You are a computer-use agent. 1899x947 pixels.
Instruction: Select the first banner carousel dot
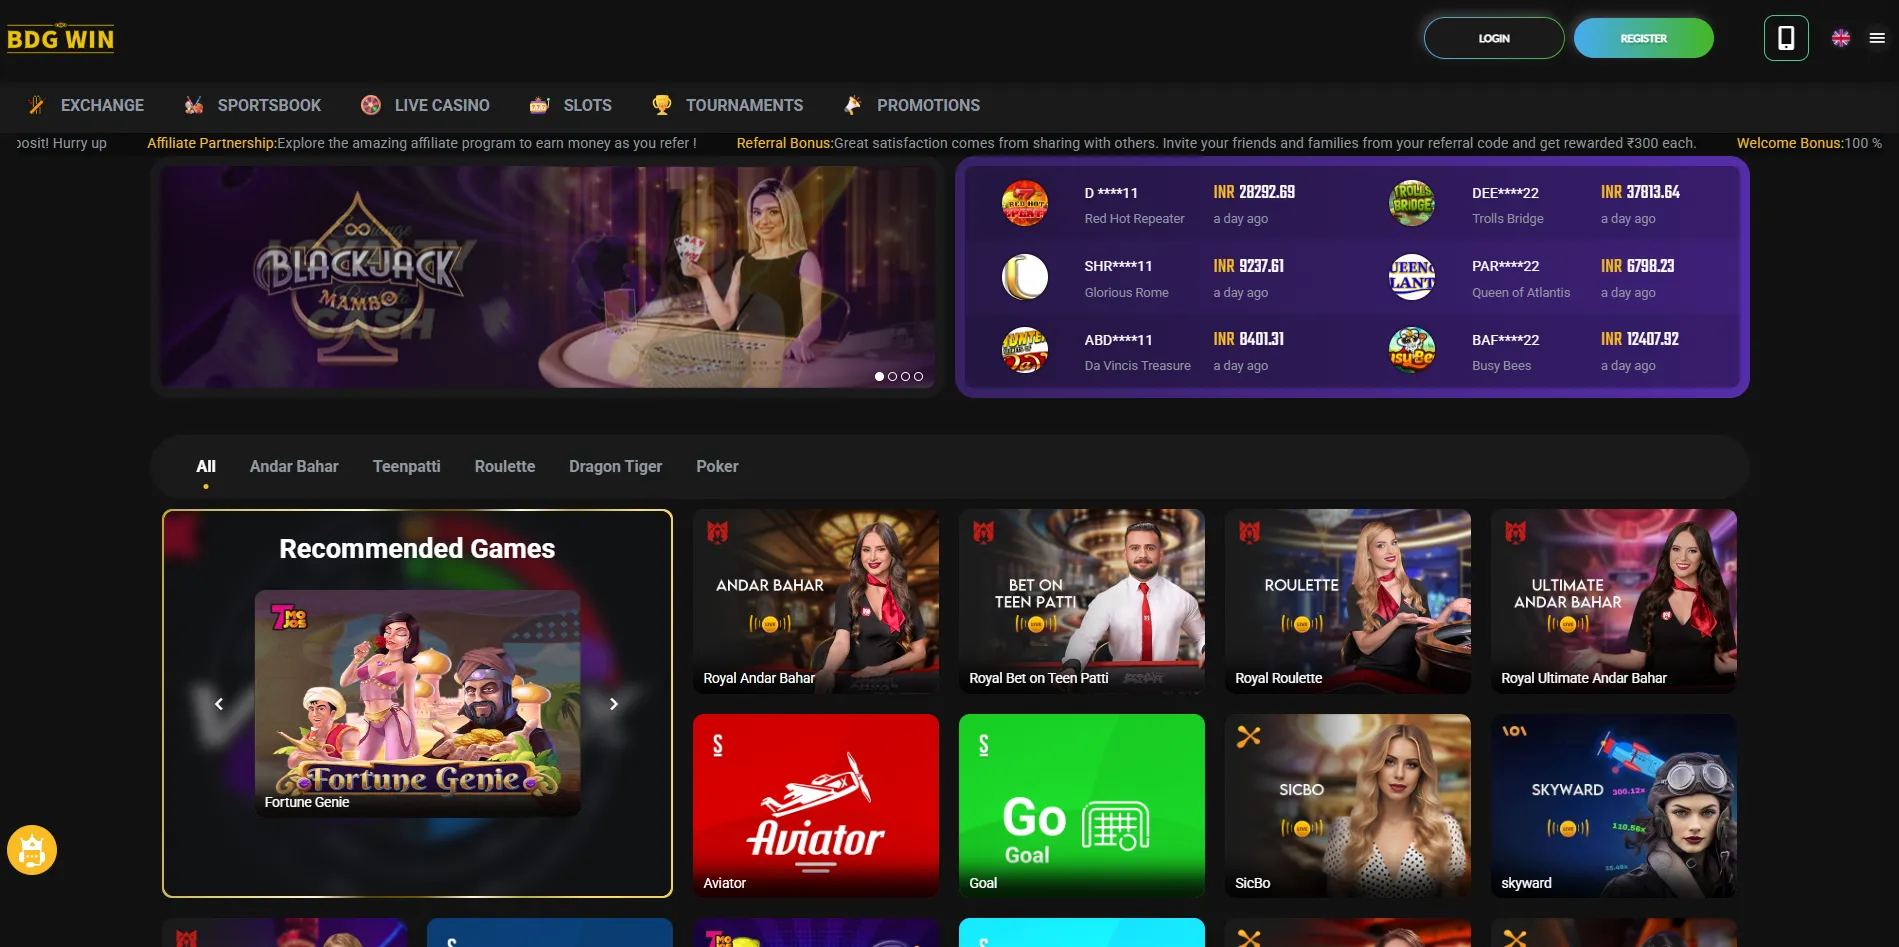(x=879, y=377)
